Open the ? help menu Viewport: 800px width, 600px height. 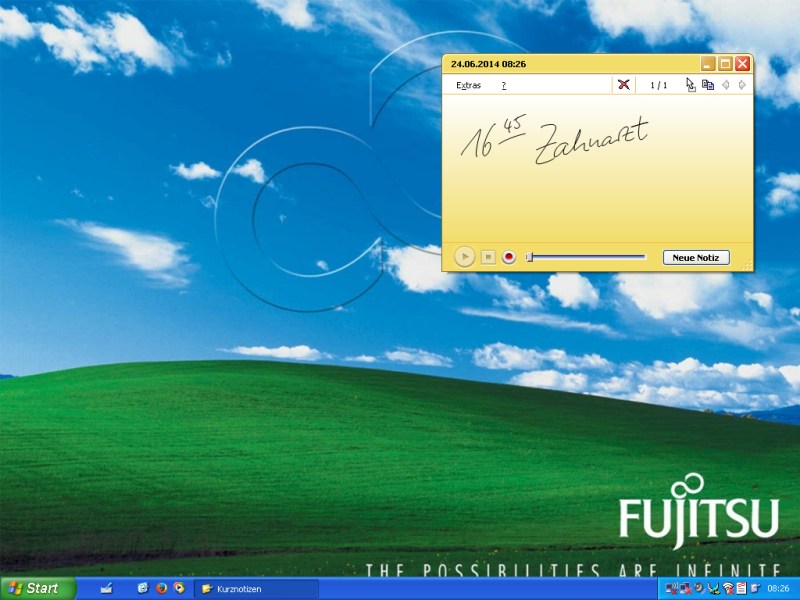504,85
